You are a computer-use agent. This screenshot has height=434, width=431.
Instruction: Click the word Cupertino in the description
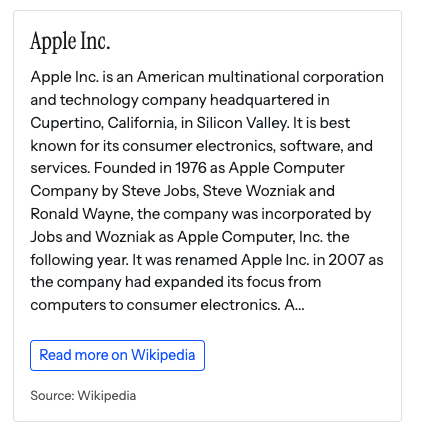click(67, 123)
